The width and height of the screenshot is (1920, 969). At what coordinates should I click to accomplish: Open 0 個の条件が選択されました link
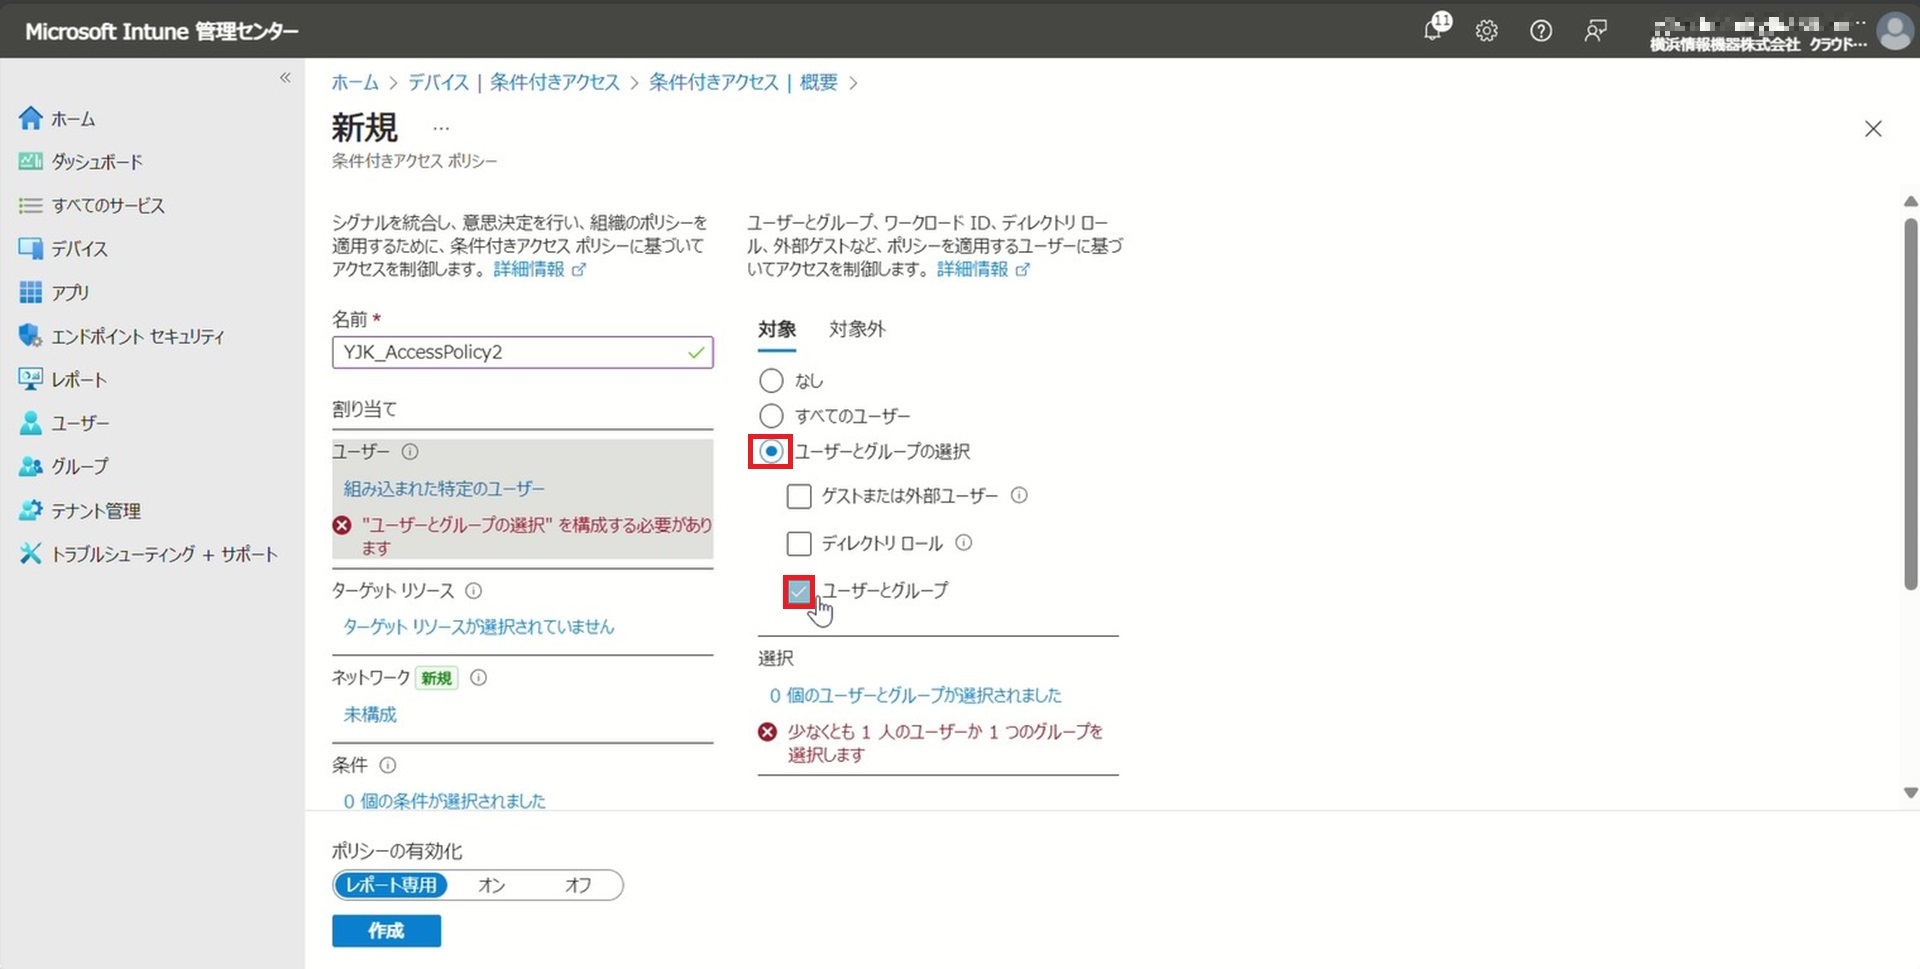[445, 801]
